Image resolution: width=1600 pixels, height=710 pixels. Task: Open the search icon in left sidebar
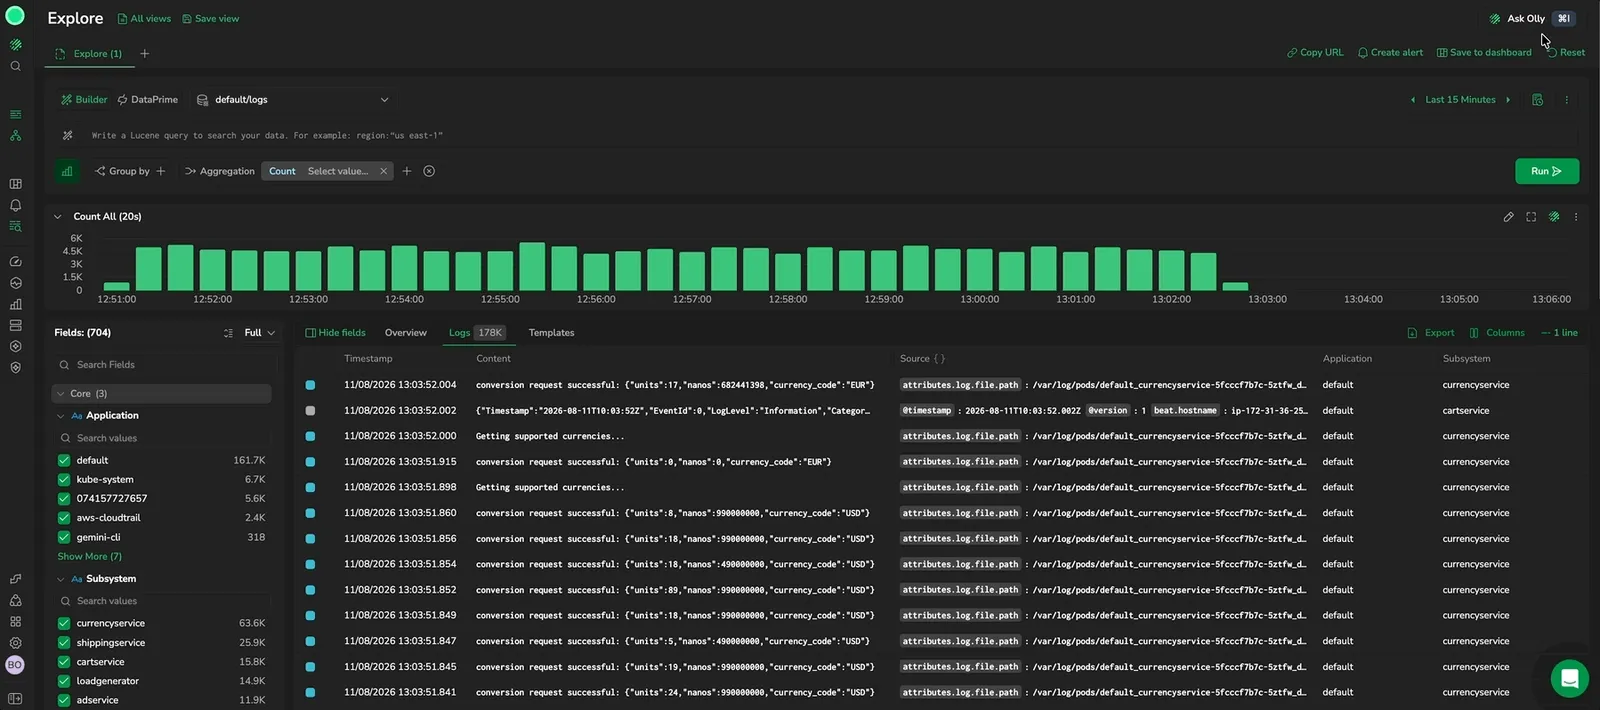pos(15,66)
